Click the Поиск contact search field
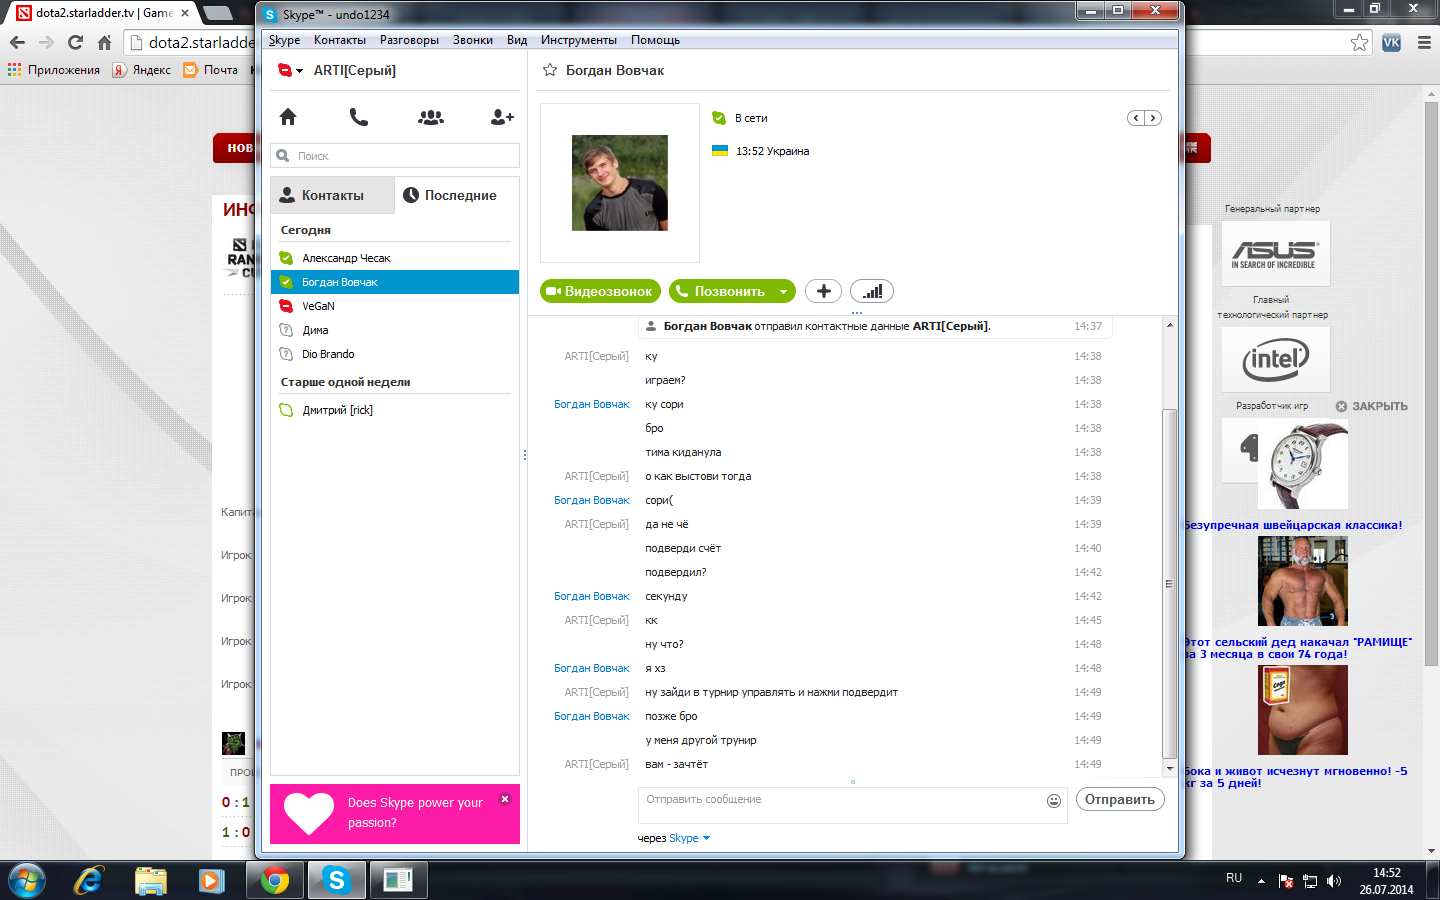Viewport: 1440px width, 900px height. [395, 156]
